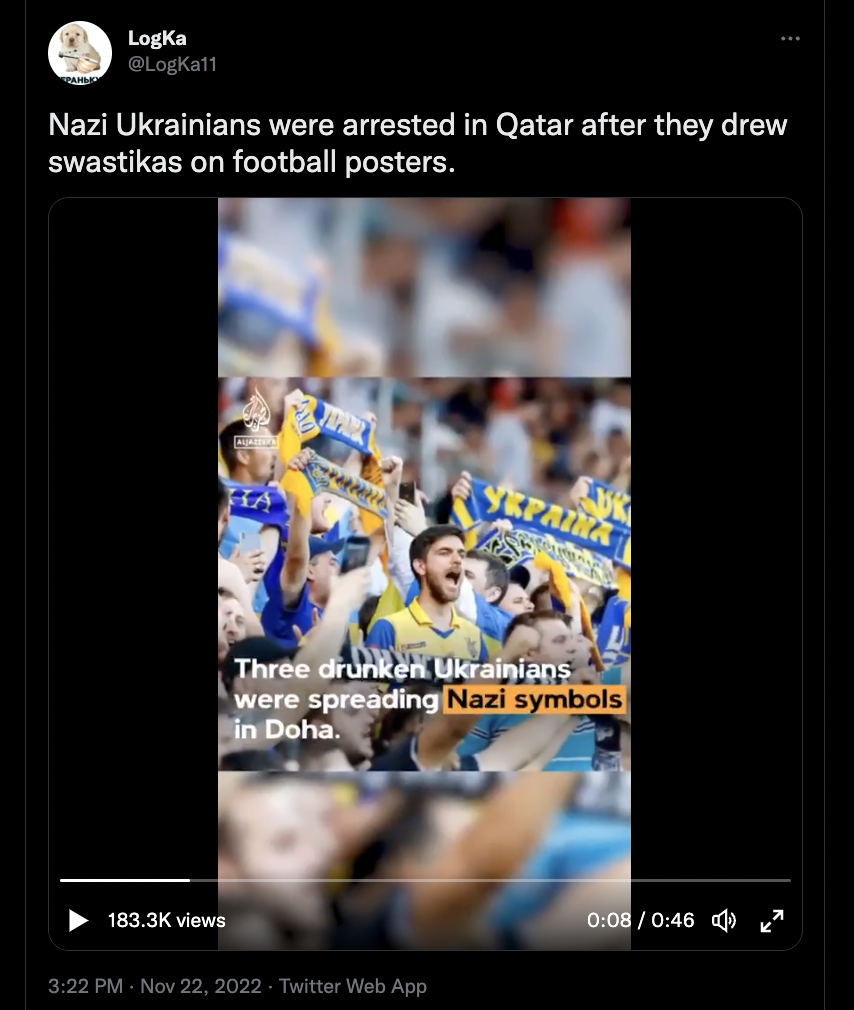This screenshot has height=1010, width=854.
Task: Click the 183.3K views counter
Action: point(166,920)
